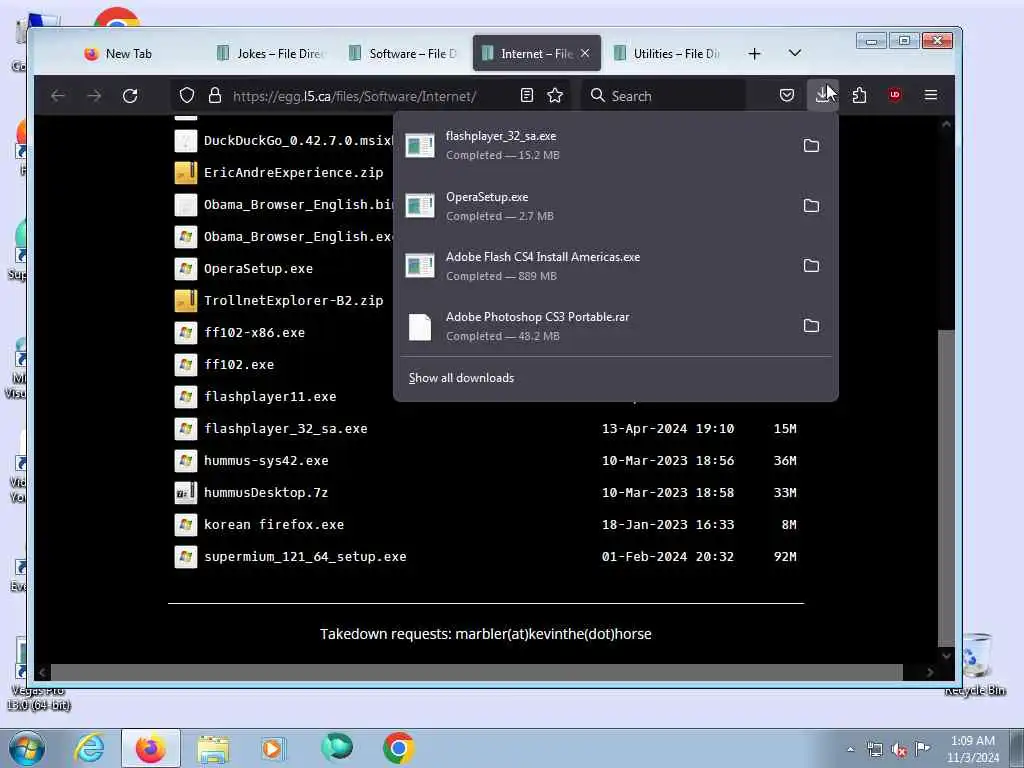The image size is (1024, 768).
Task: Switch to the Software – File Directory tab
Action: coord(404,54)
